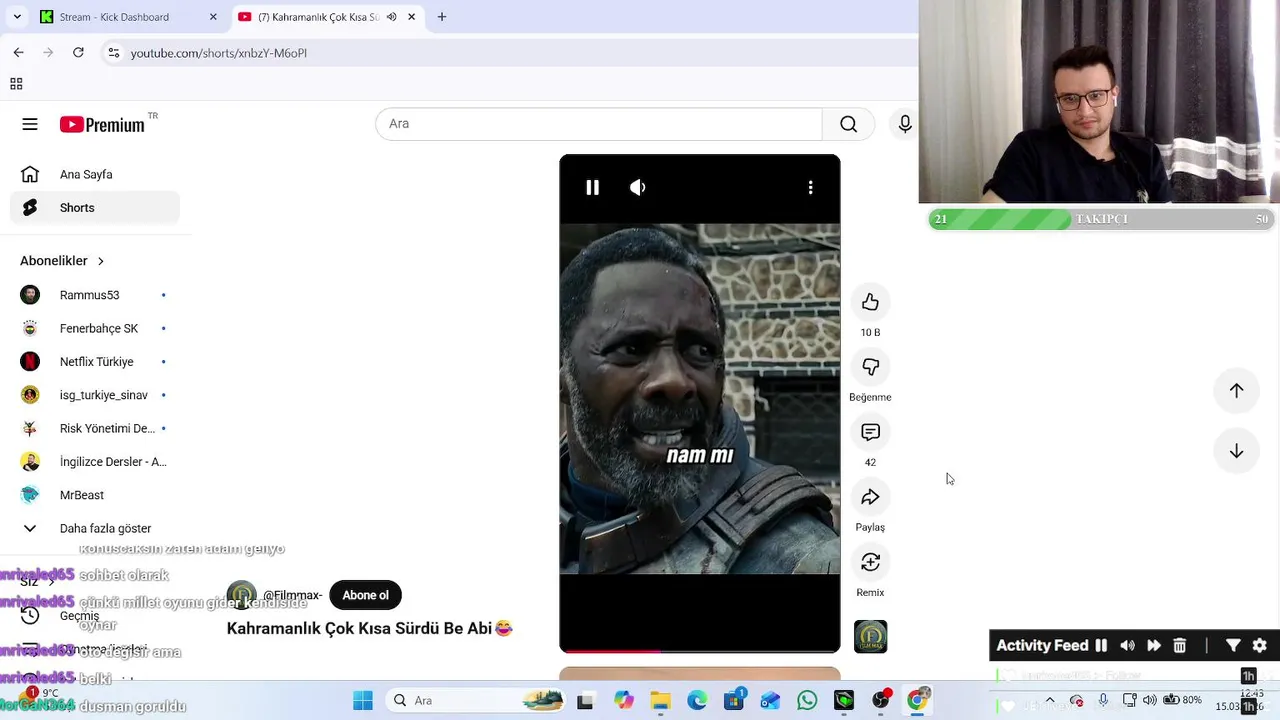Viewport: 1280px width, 720px height.
Task: Open the 42 comments on the Short
Action: click(870, 432)
